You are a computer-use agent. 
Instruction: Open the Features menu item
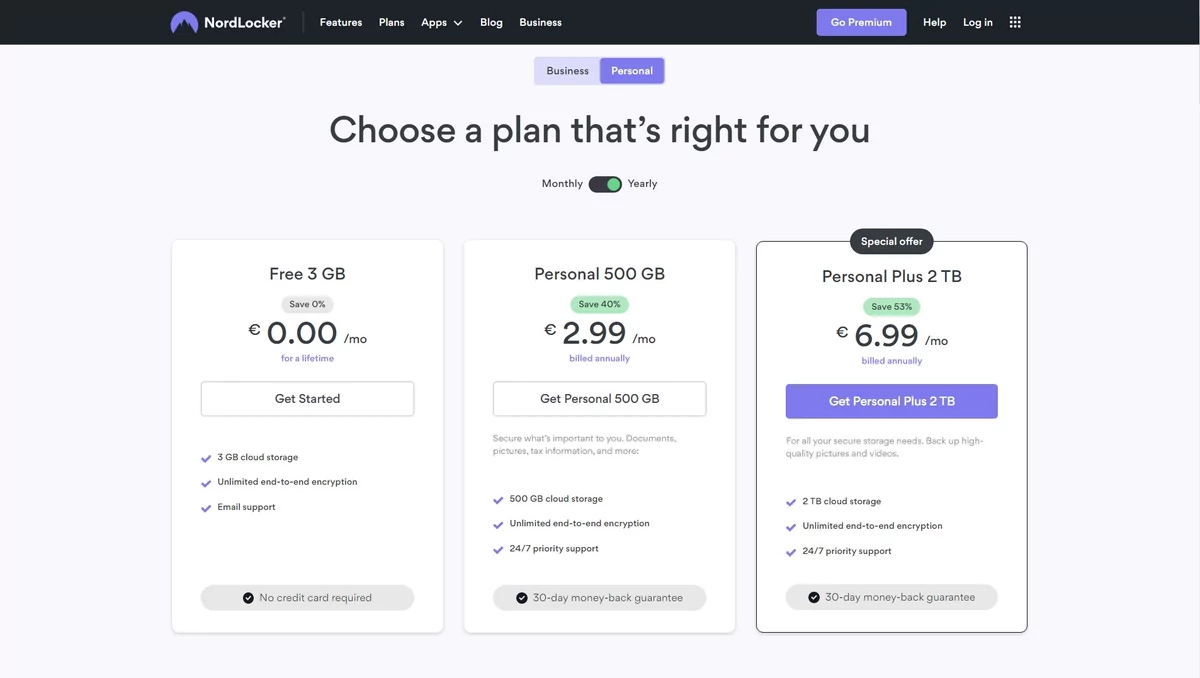pyautogui.click(x=341, y=22)
